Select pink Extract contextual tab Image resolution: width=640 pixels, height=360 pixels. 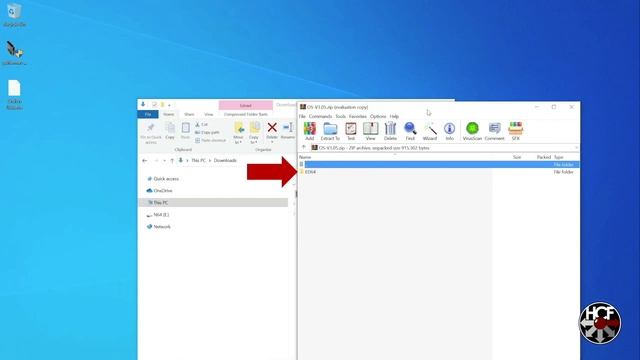click(245, 105)
